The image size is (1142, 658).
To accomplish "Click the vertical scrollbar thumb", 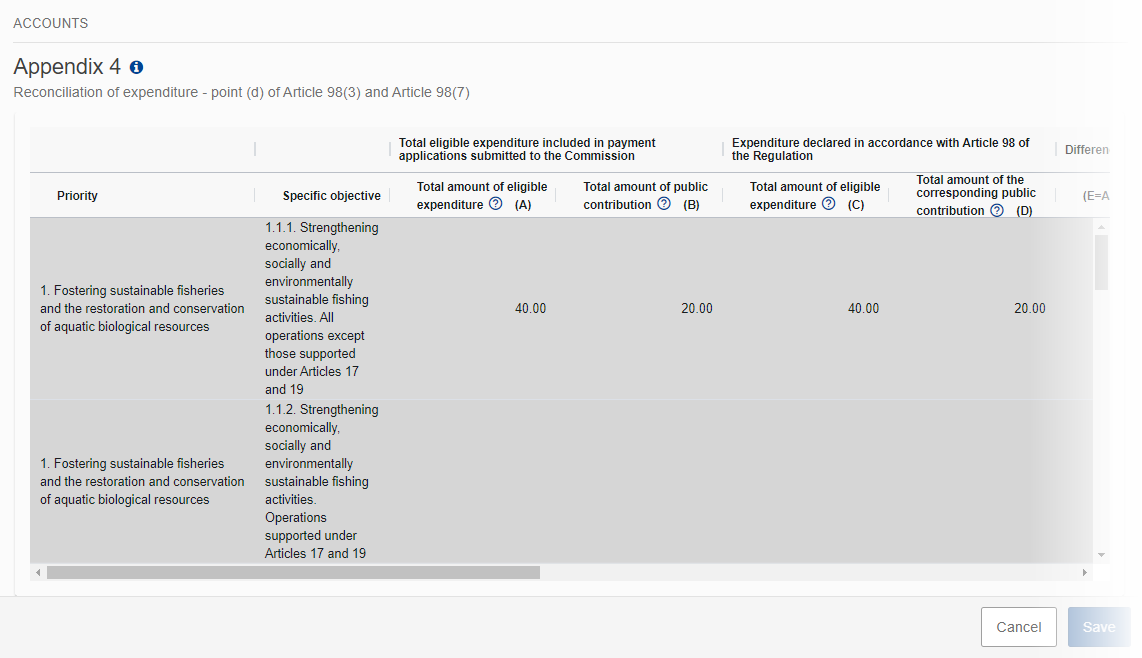I will pos(1101,262).
